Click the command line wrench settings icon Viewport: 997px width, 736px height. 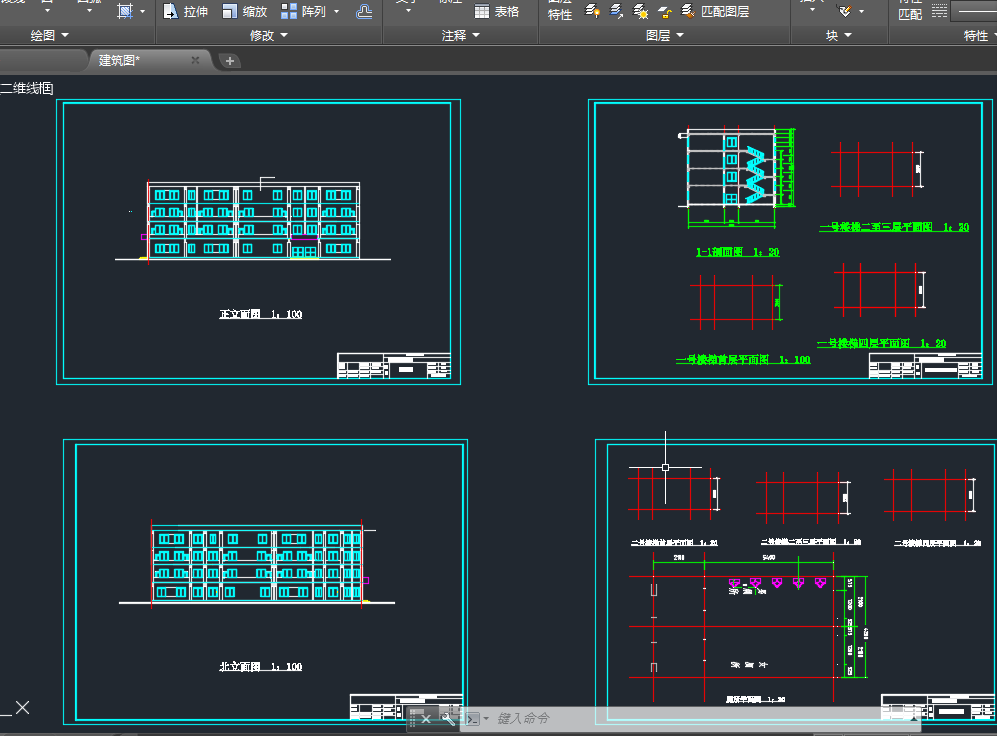pos(448,718)
